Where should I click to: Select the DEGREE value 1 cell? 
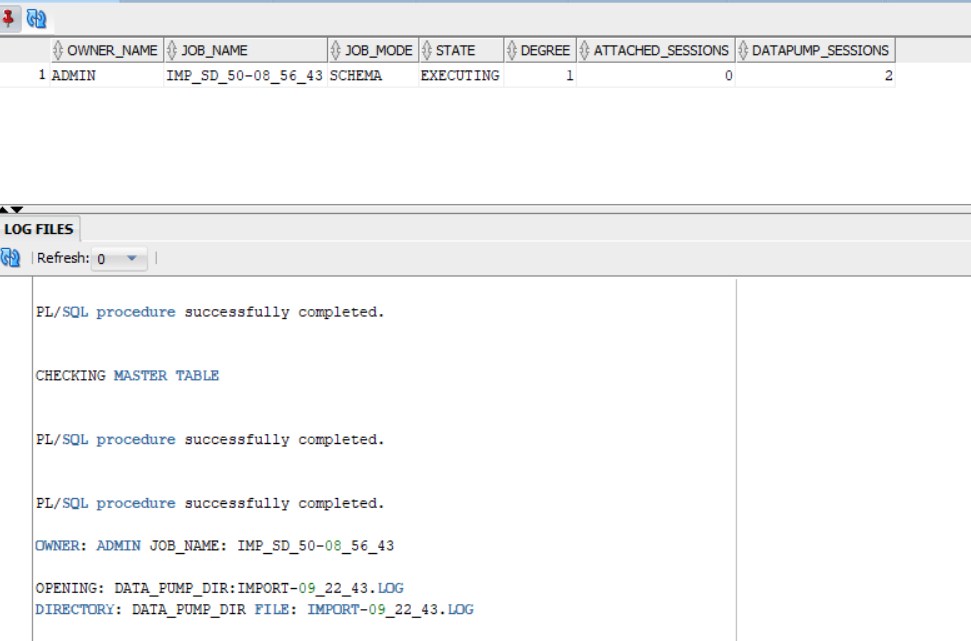(x=540, y=76)
